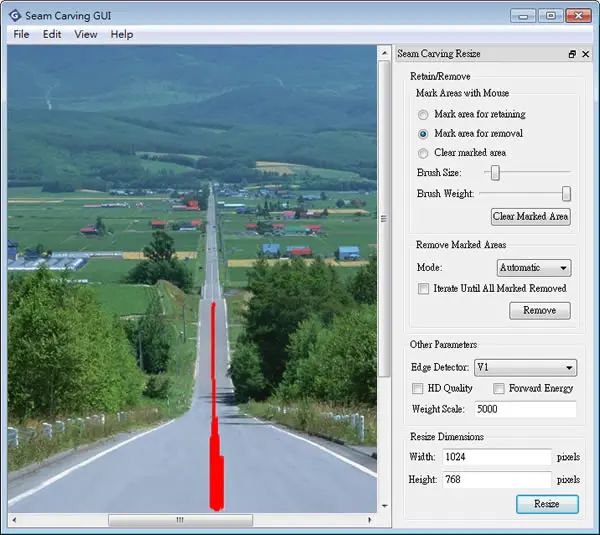Select Mark area for retaining
Viewport: 600px width, 535px height.
tap(423, 114)
